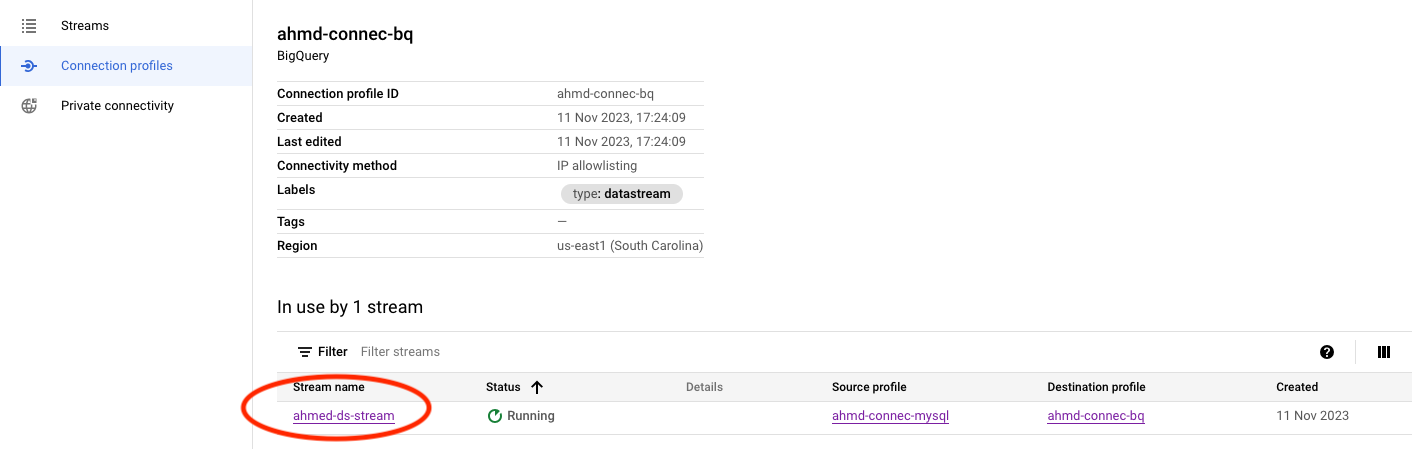Toggle sort arrow next to Status
Screen dimensions: 1427x449
tap(537, 387)
